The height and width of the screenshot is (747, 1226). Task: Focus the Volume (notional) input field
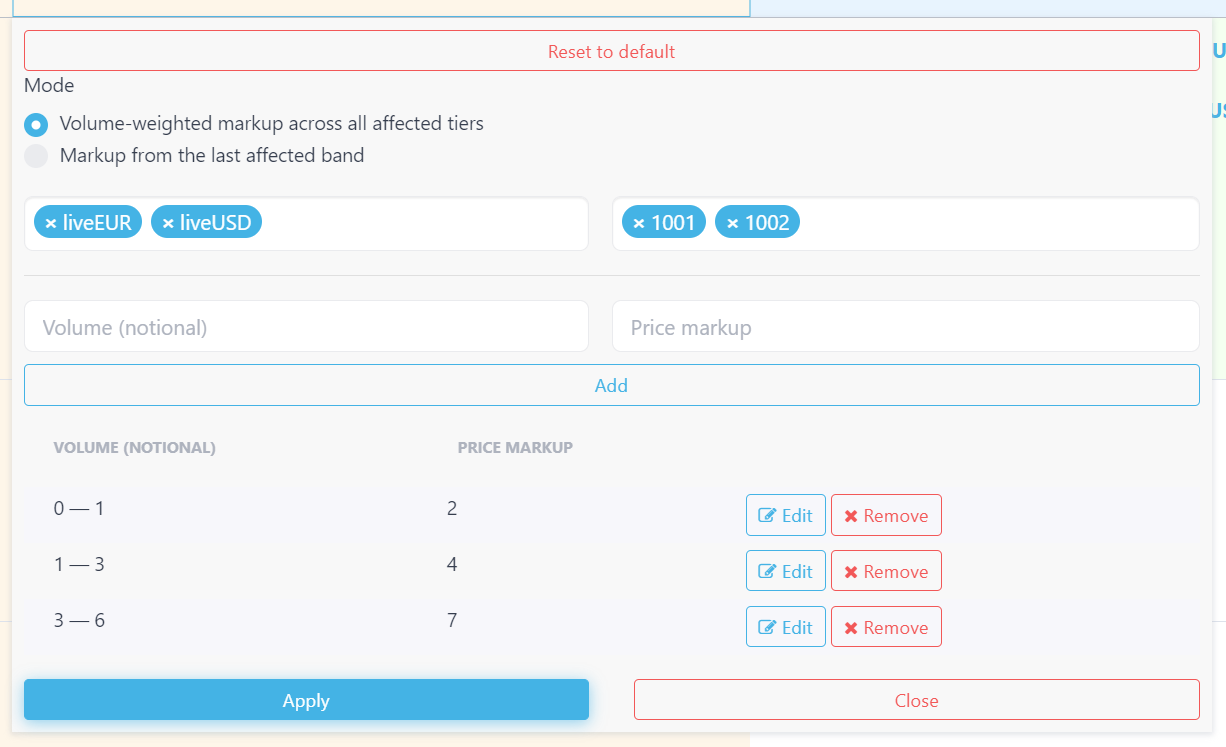click(x=306, y=327)
